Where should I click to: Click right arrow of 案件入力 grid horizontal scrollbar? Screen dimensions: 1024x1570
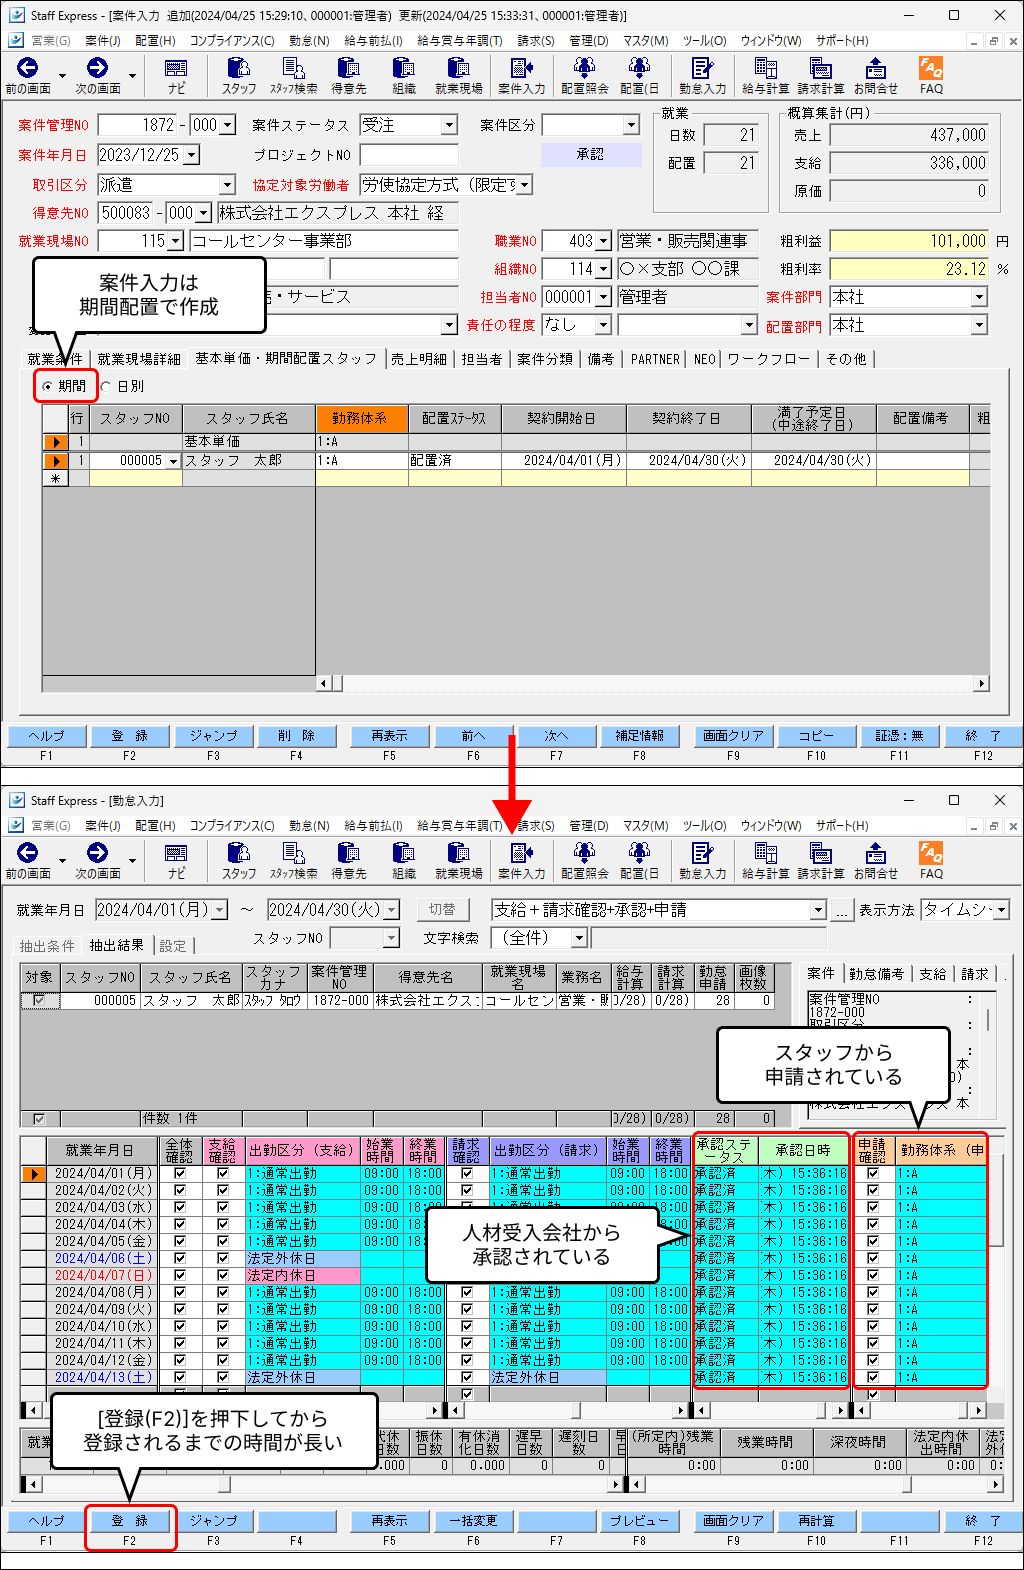pyautogui.click(x=982, y=684)
